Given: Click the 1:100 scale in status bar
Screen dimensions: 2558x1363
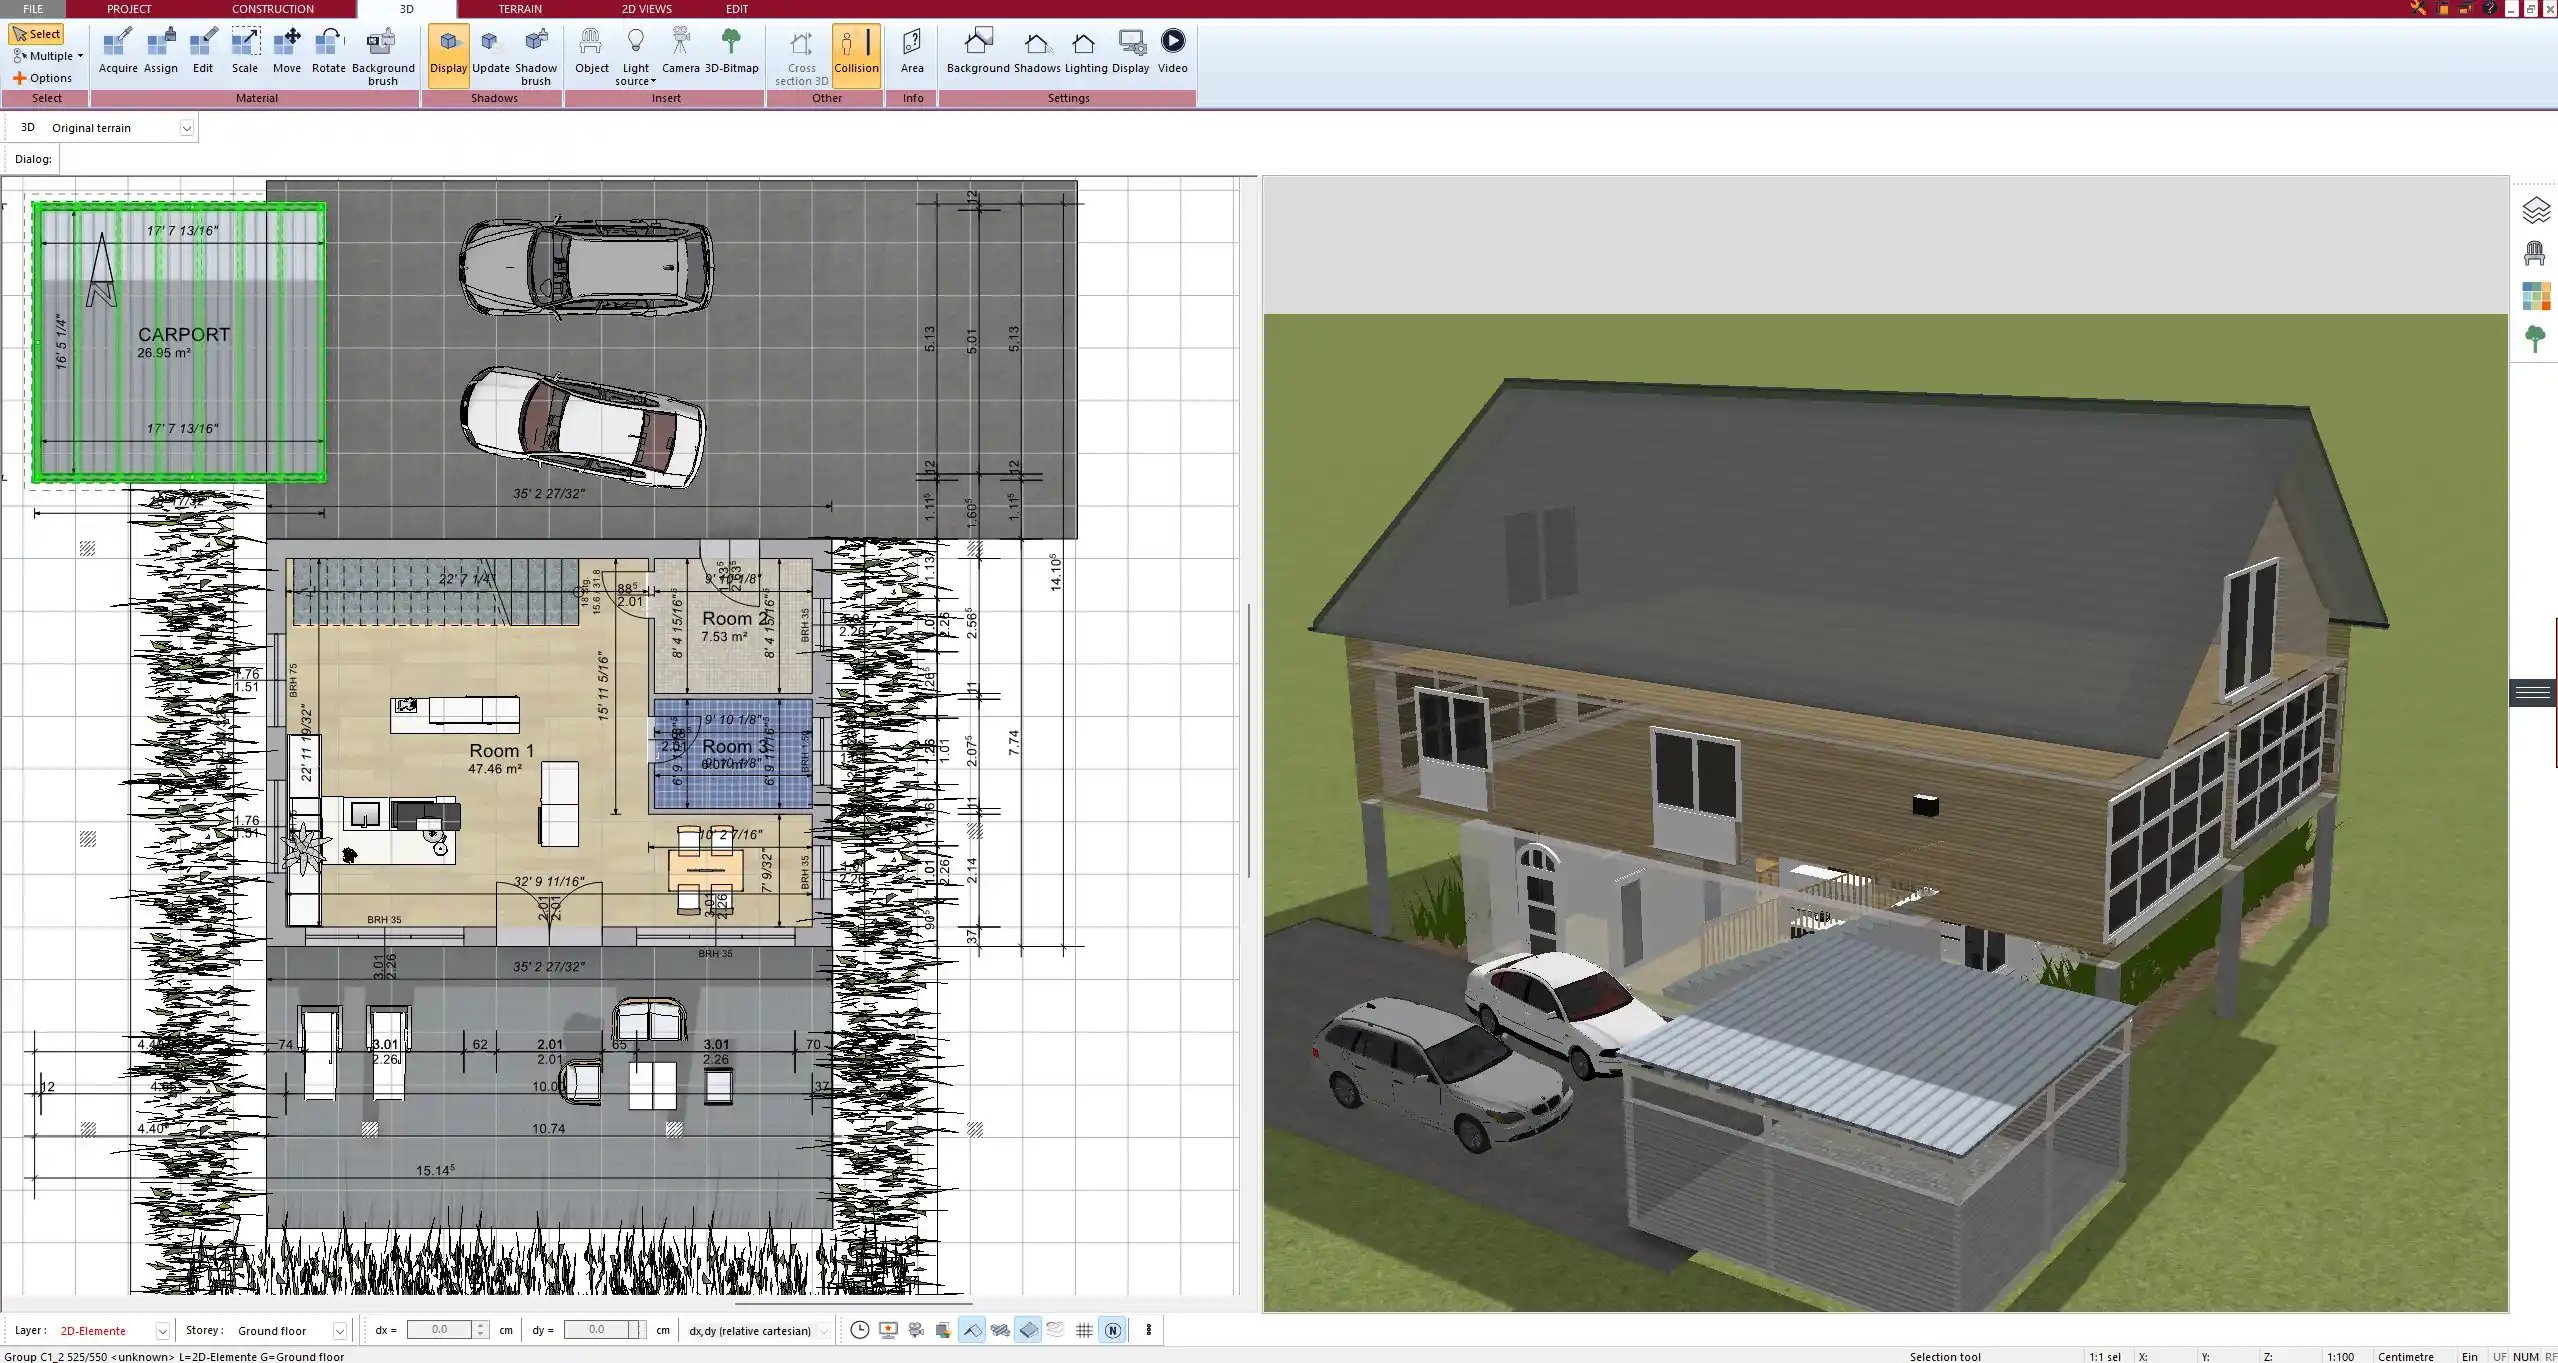Looking at the screenshot, I should (x=2339, y=1356).
